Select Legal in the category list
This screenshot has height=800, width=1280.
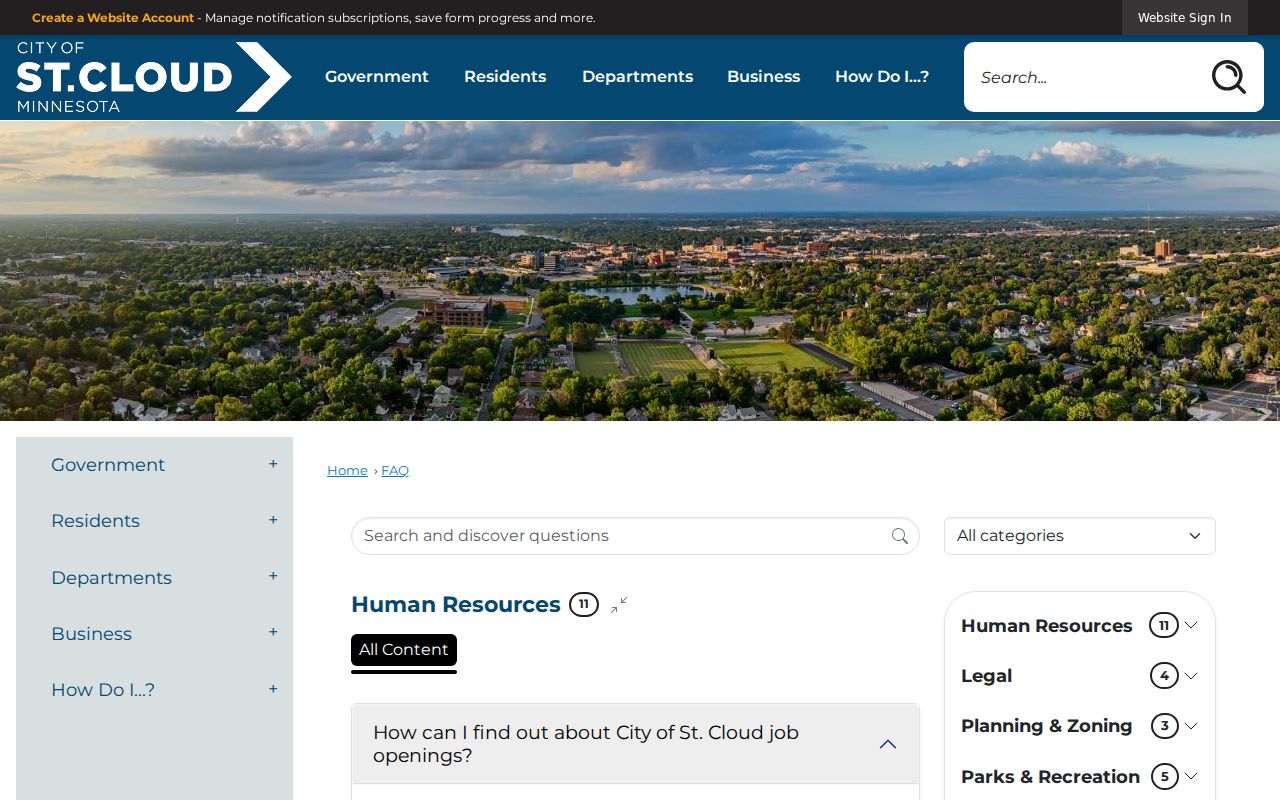[986, 676]
